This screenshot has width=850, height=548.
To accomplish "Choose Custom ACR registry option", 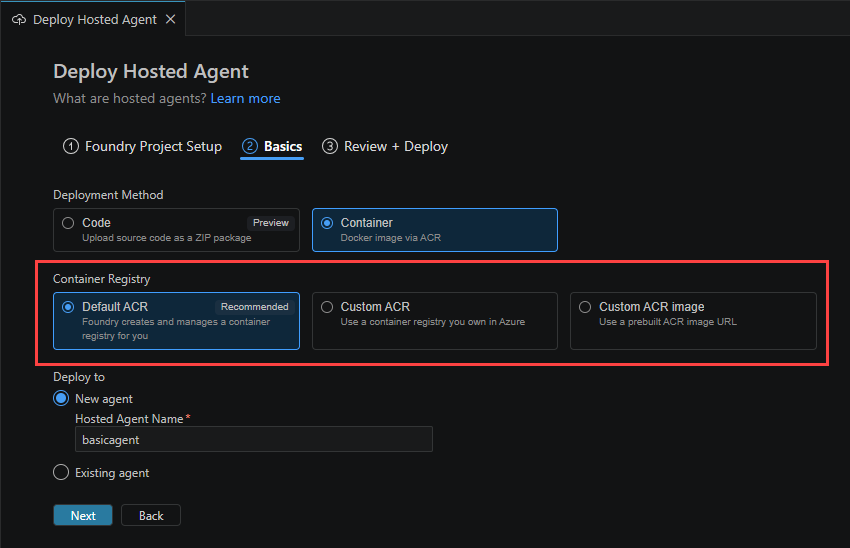I will point(435,321).
